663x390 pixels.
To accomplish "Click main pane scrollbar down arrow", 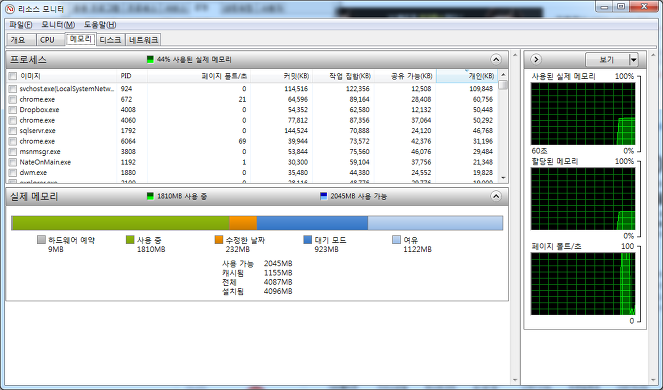I will click(515, 380).
